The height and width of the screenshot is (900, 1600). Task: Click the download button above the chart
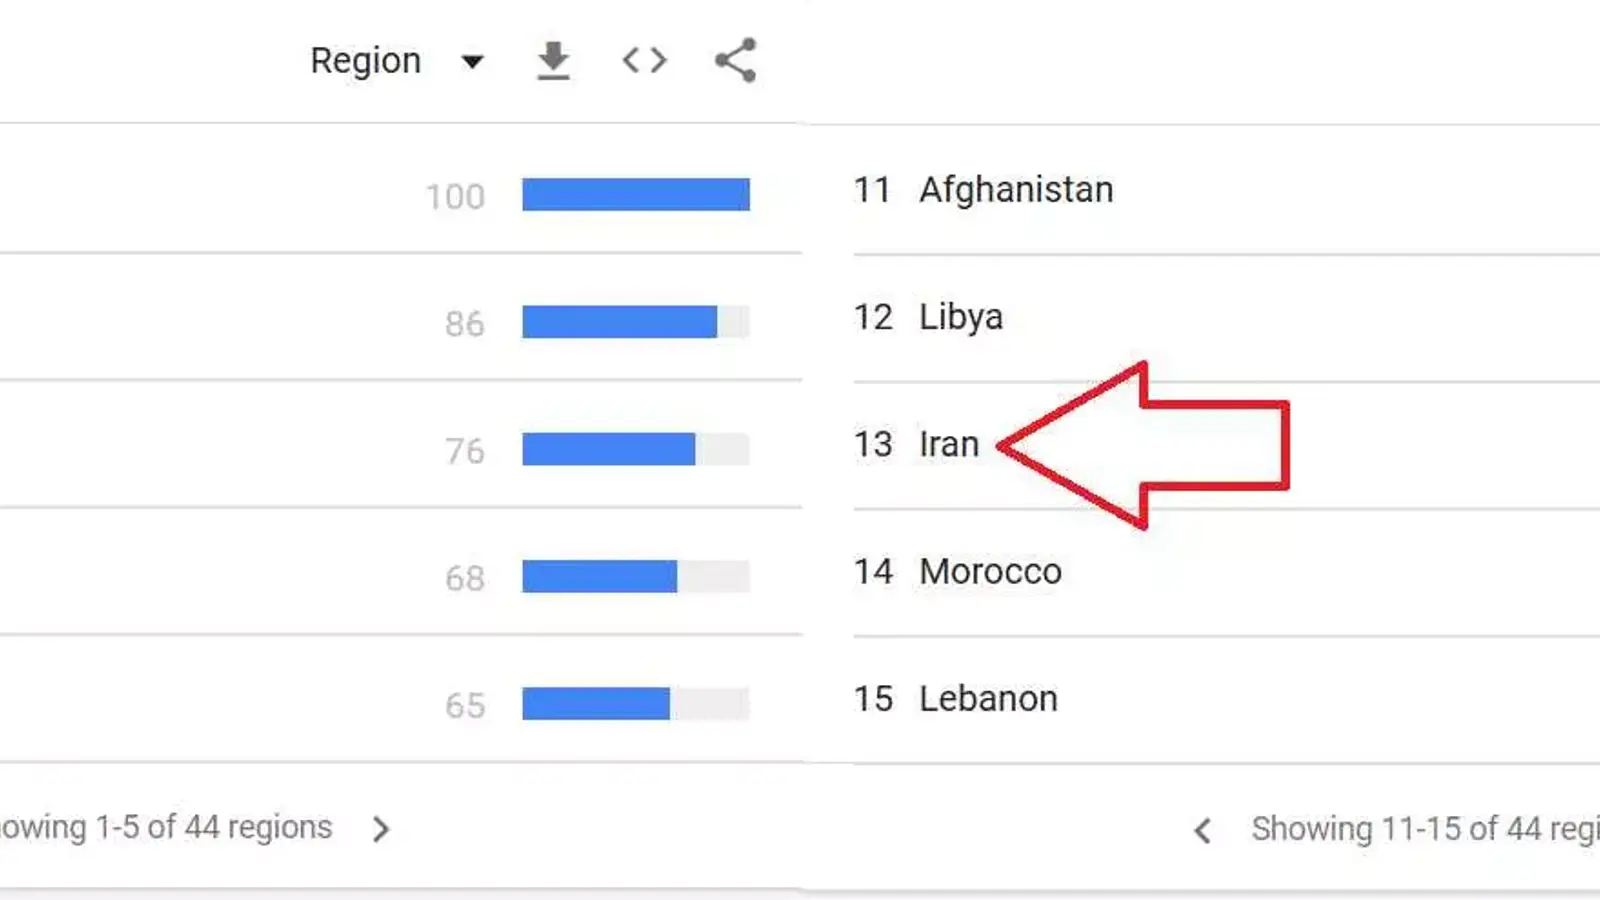(552, 60)
